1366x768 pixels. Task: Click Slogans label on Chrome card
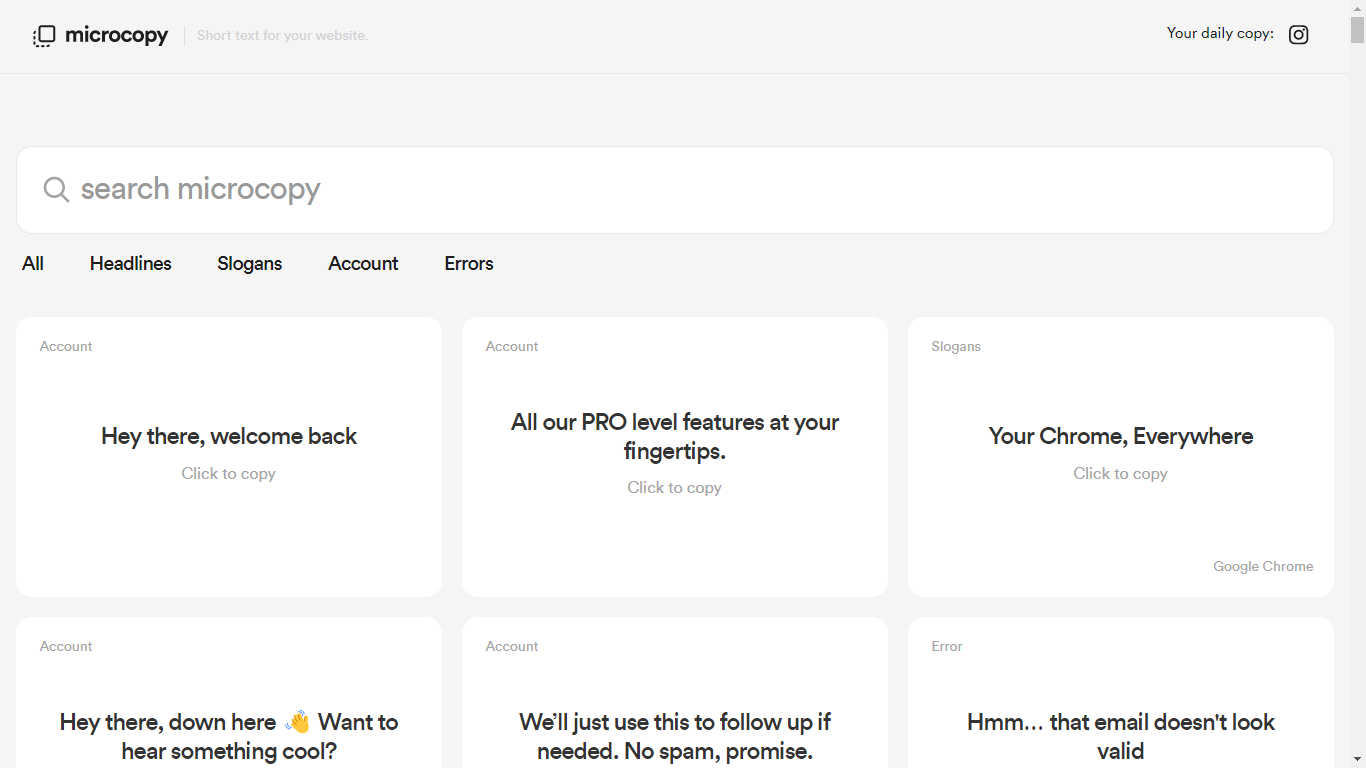[x=956, y=346]
